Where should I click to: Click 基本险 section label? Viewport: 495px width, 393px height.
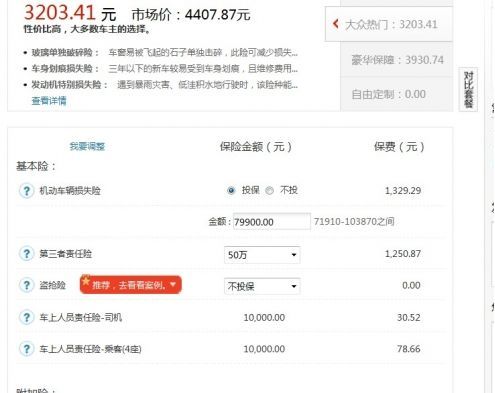coord(36,166)
